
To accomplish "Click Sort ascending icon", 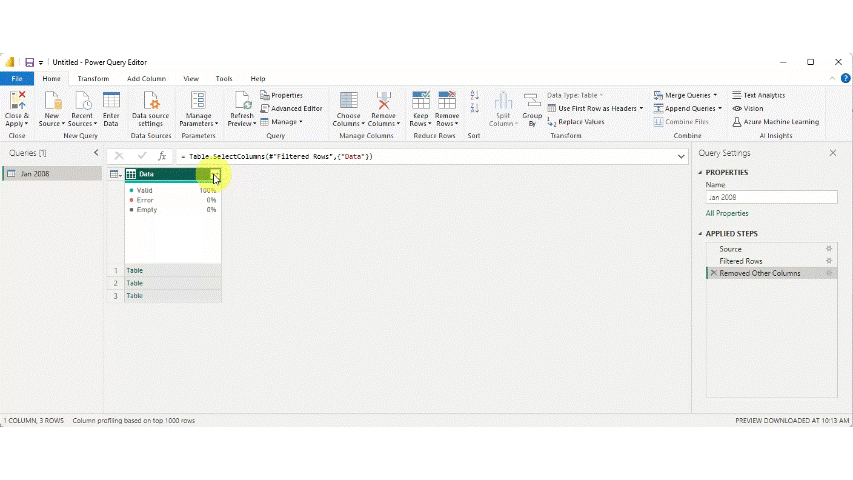I will coord(475,96).
